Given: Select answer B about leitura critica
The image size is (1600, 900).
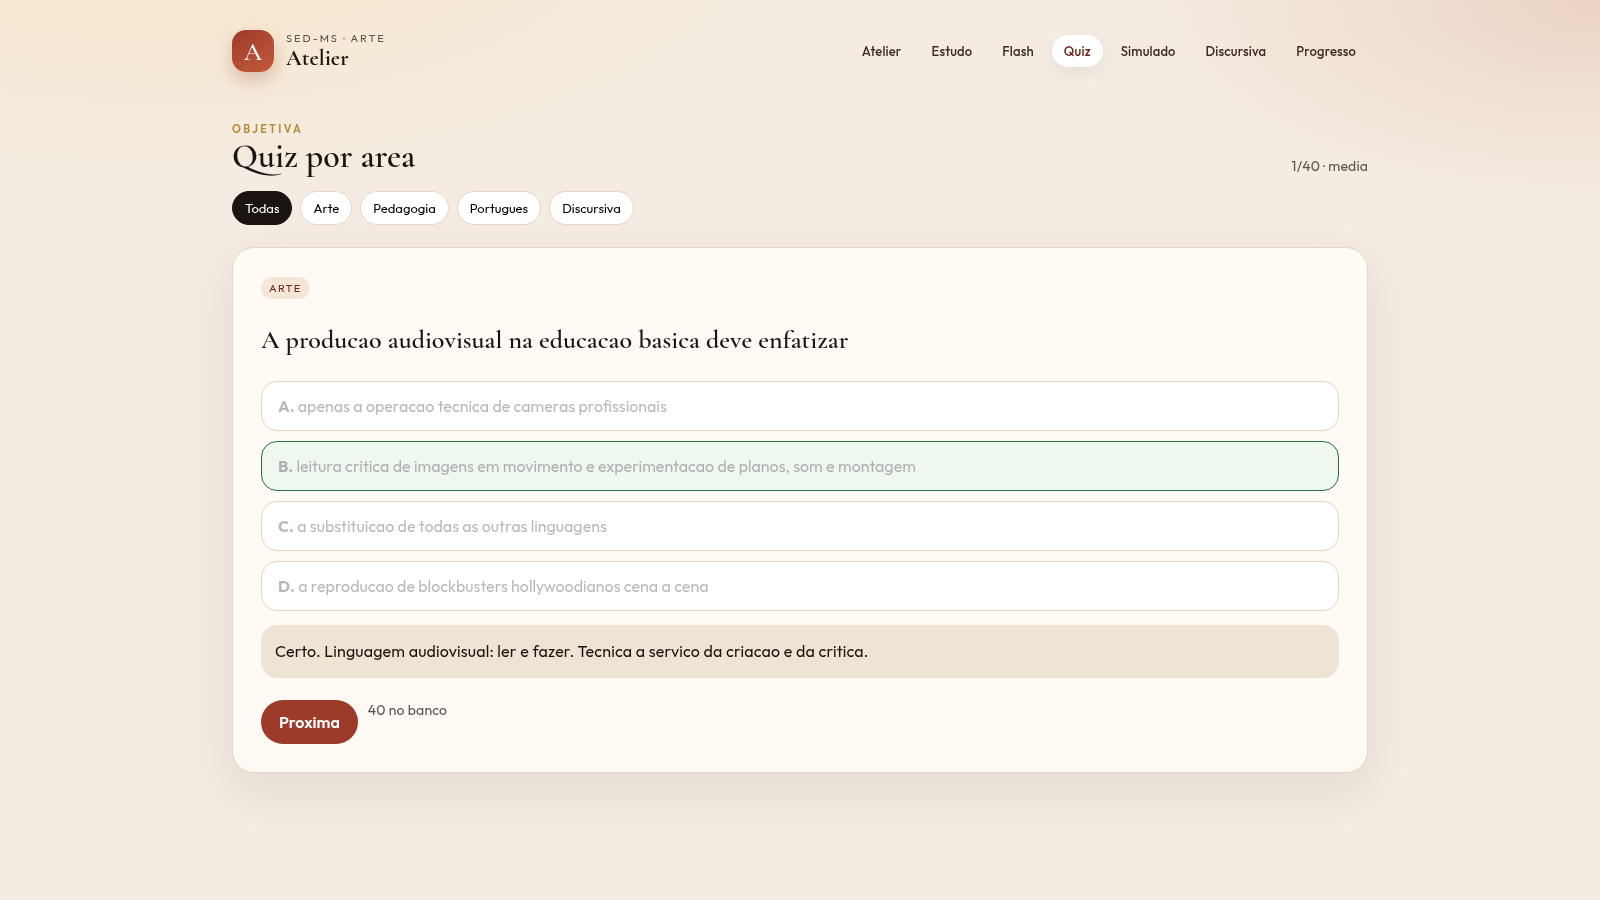Looking at the screenshot, I should coord(800,466).
